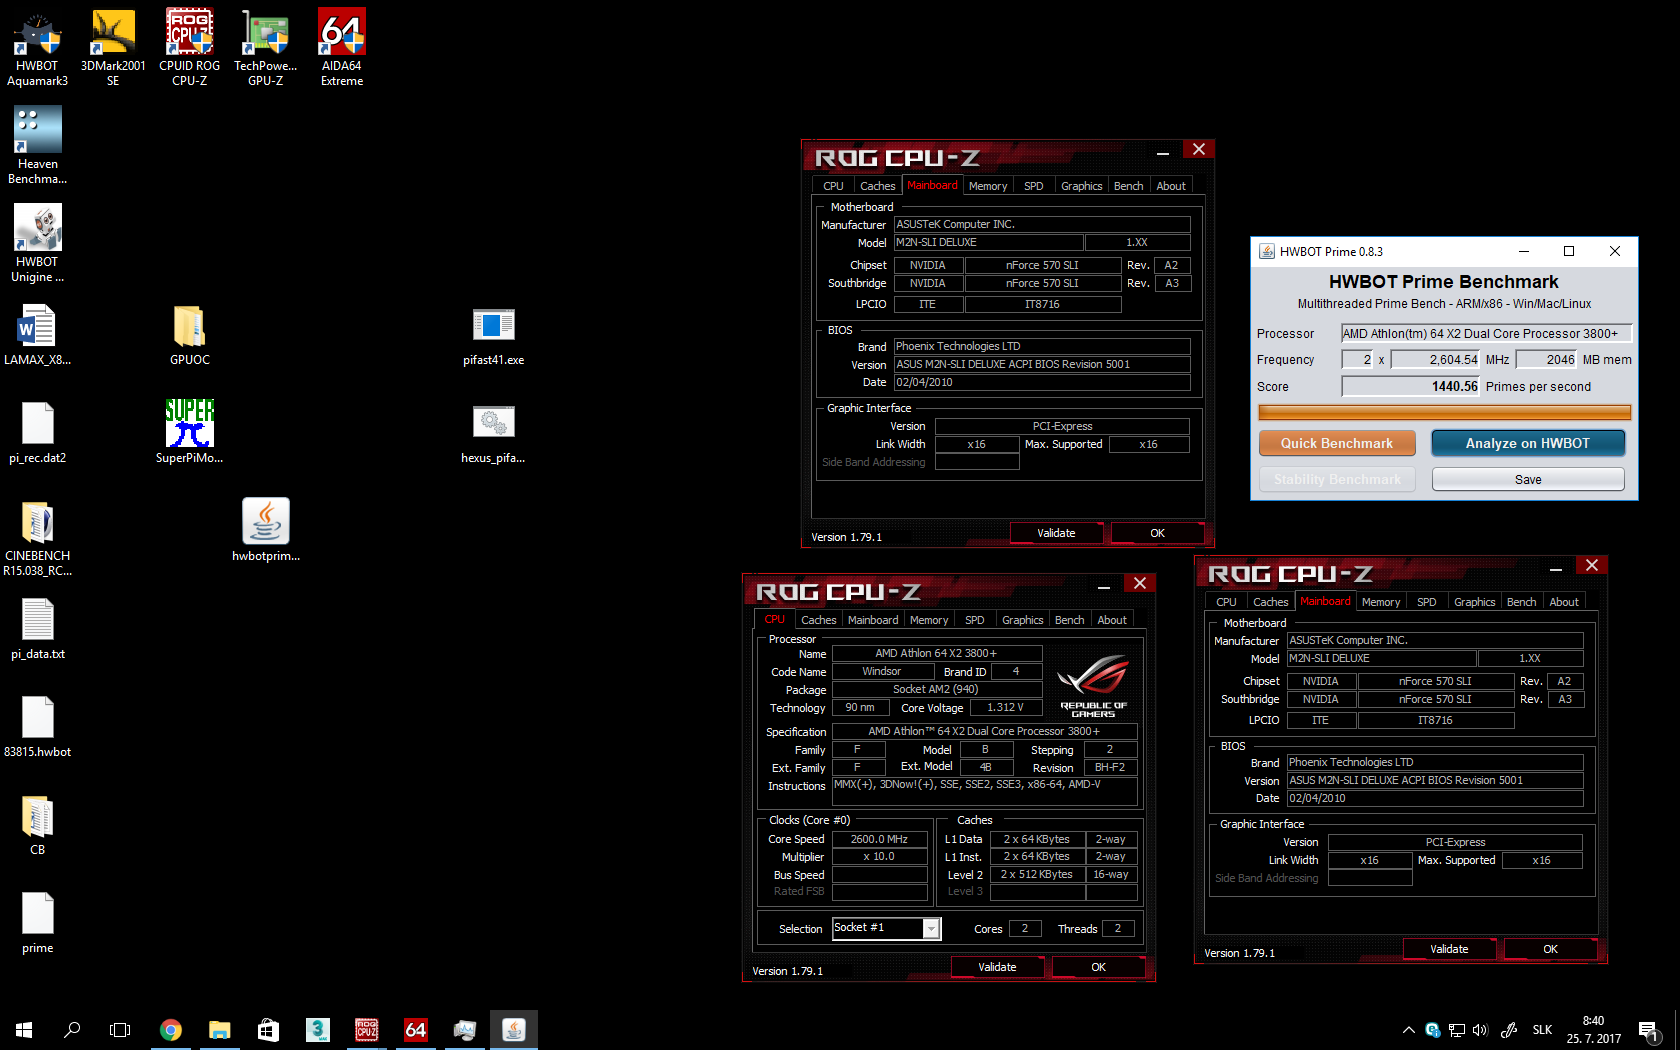Open pi_data.txt text file
Image resolution: width=1680 pixels, height=1050 pixels.
pos(37,630)
